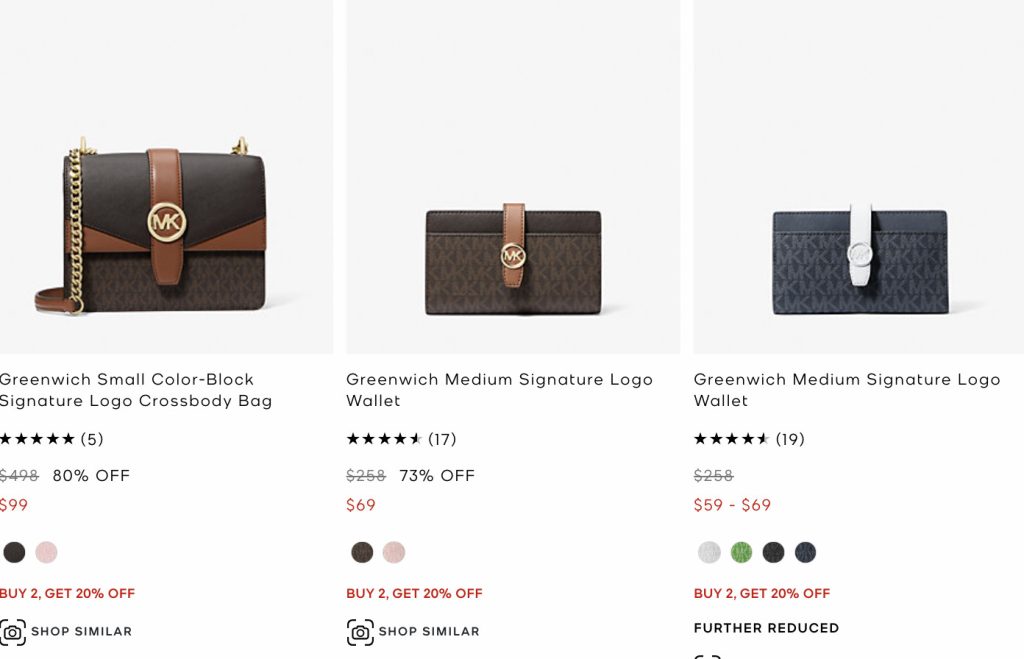Click the crossbody bag product image
1024x659 pixels.
[165, 230]
